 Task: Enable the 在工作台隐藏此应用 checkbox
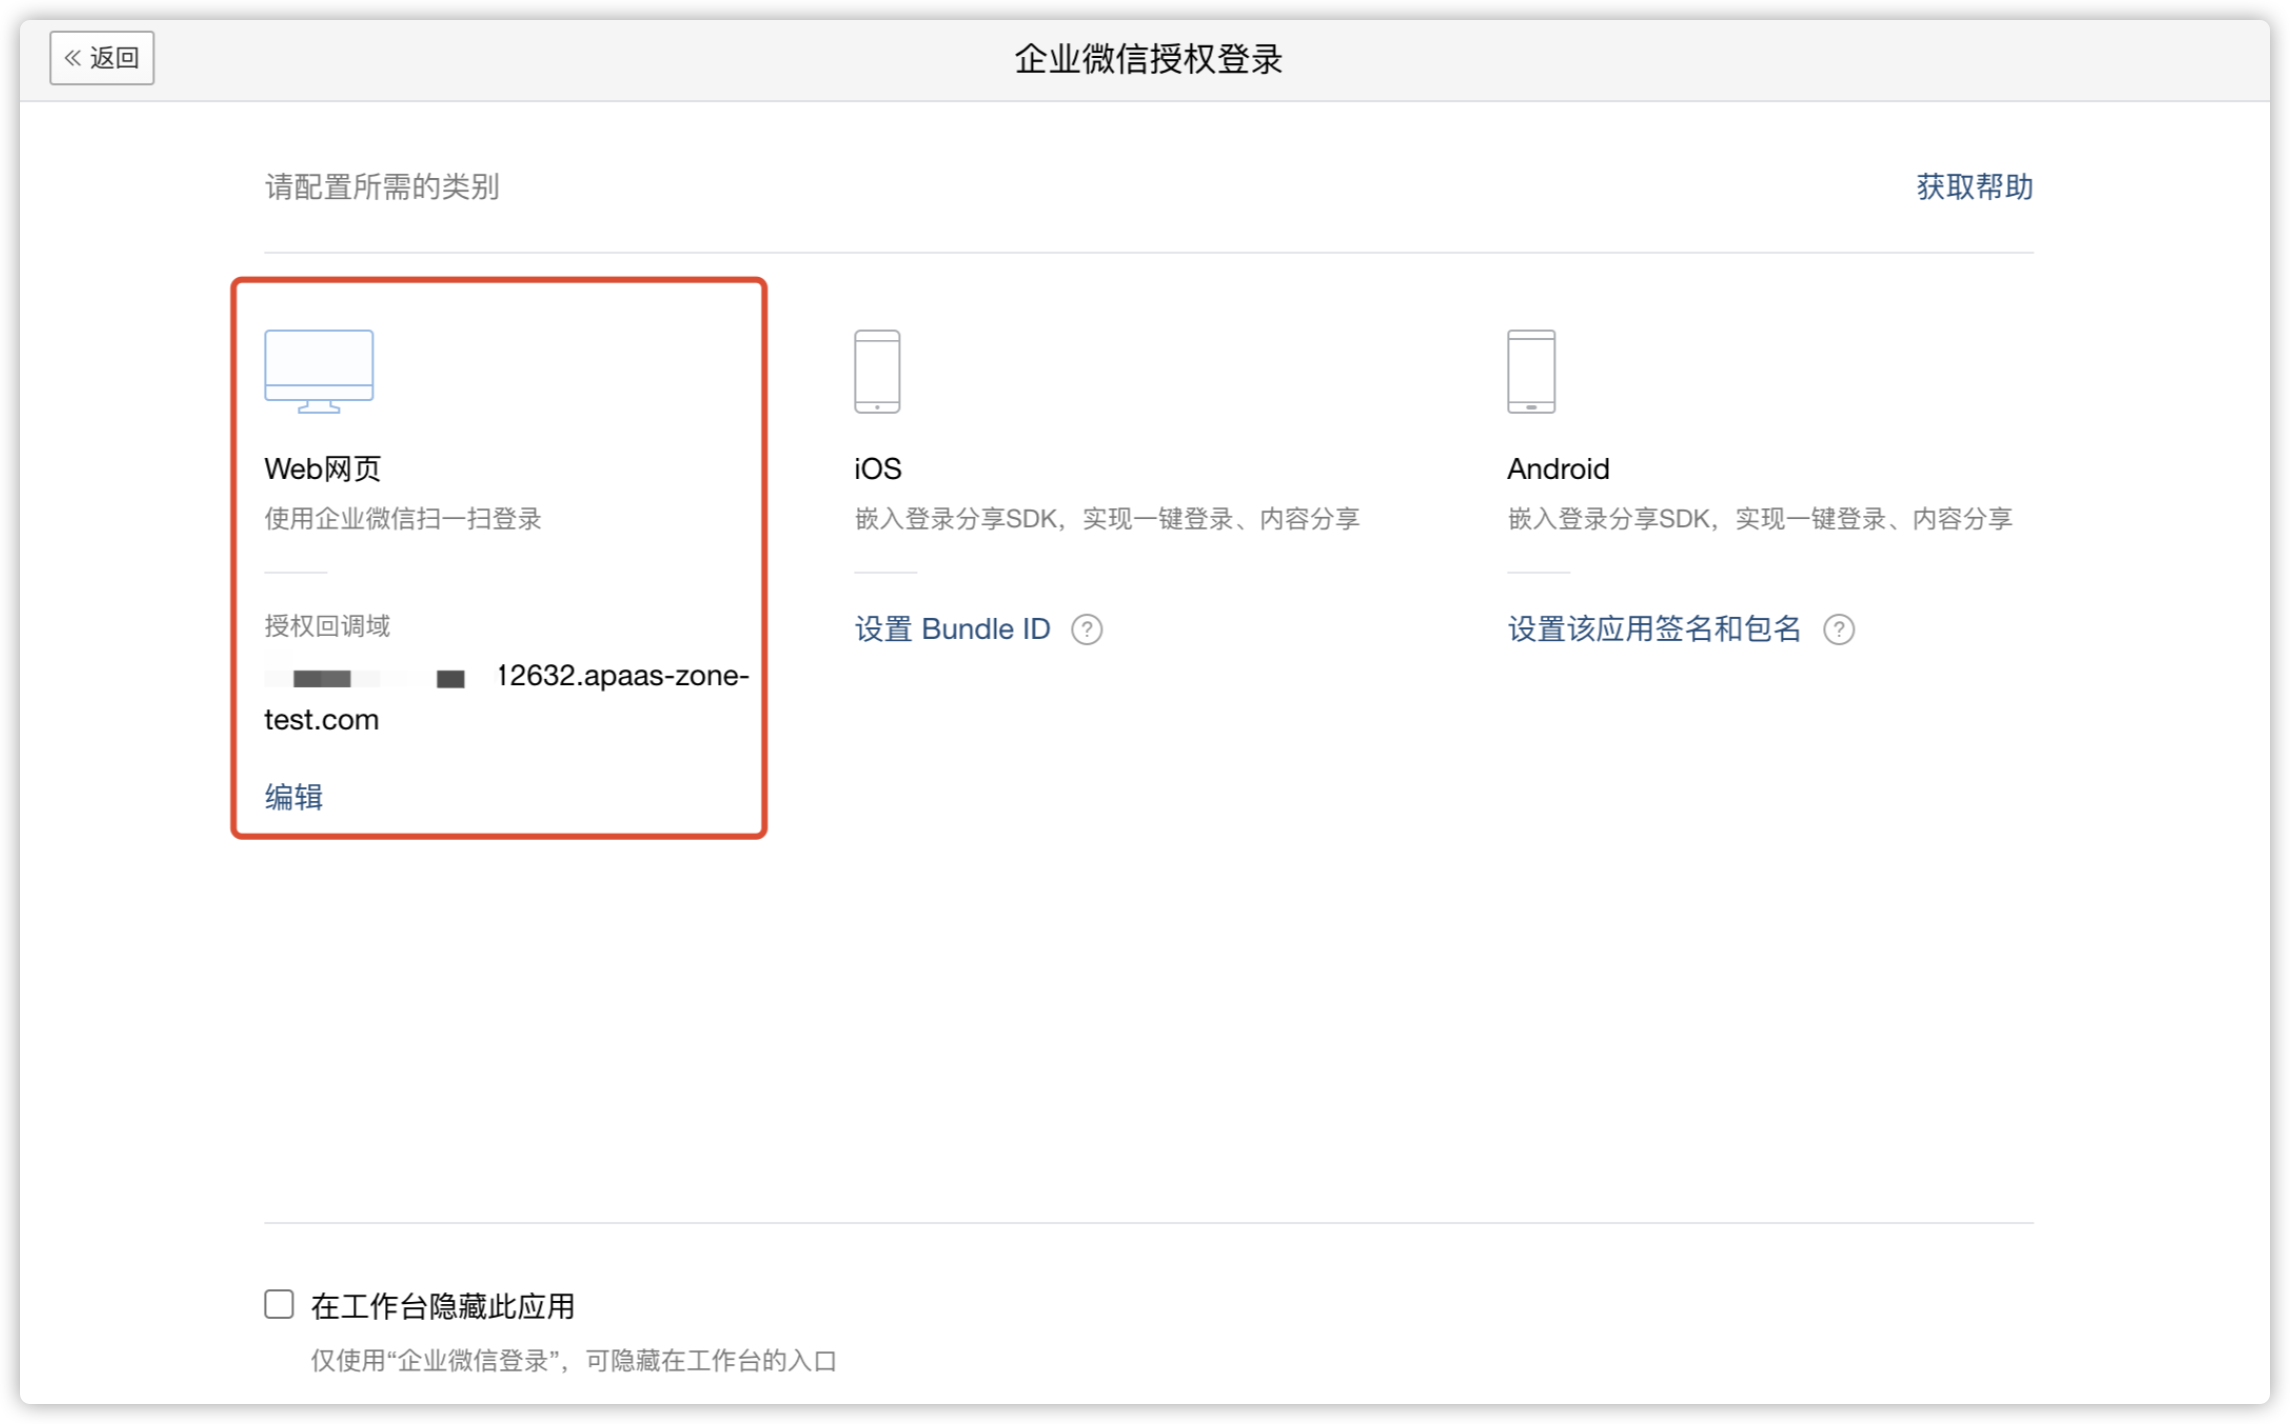coord(279,1304)
